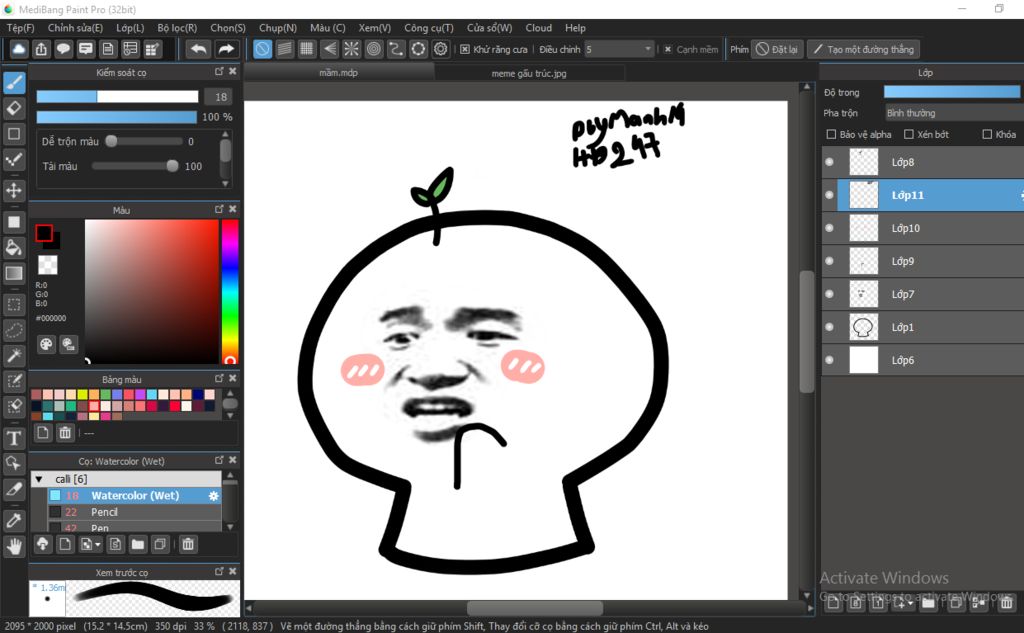This screenshot has height=633, width=1024.
Task: Select the rectangular Select tool
Action: pyautogui.click(x=14, y=304)
